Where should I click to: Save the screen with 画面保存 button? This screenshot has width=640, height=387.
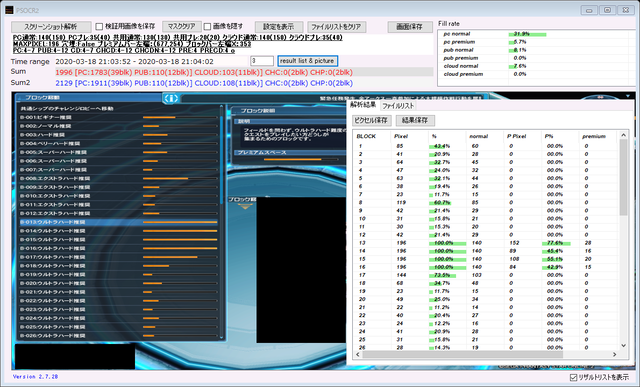click(410, 27)
